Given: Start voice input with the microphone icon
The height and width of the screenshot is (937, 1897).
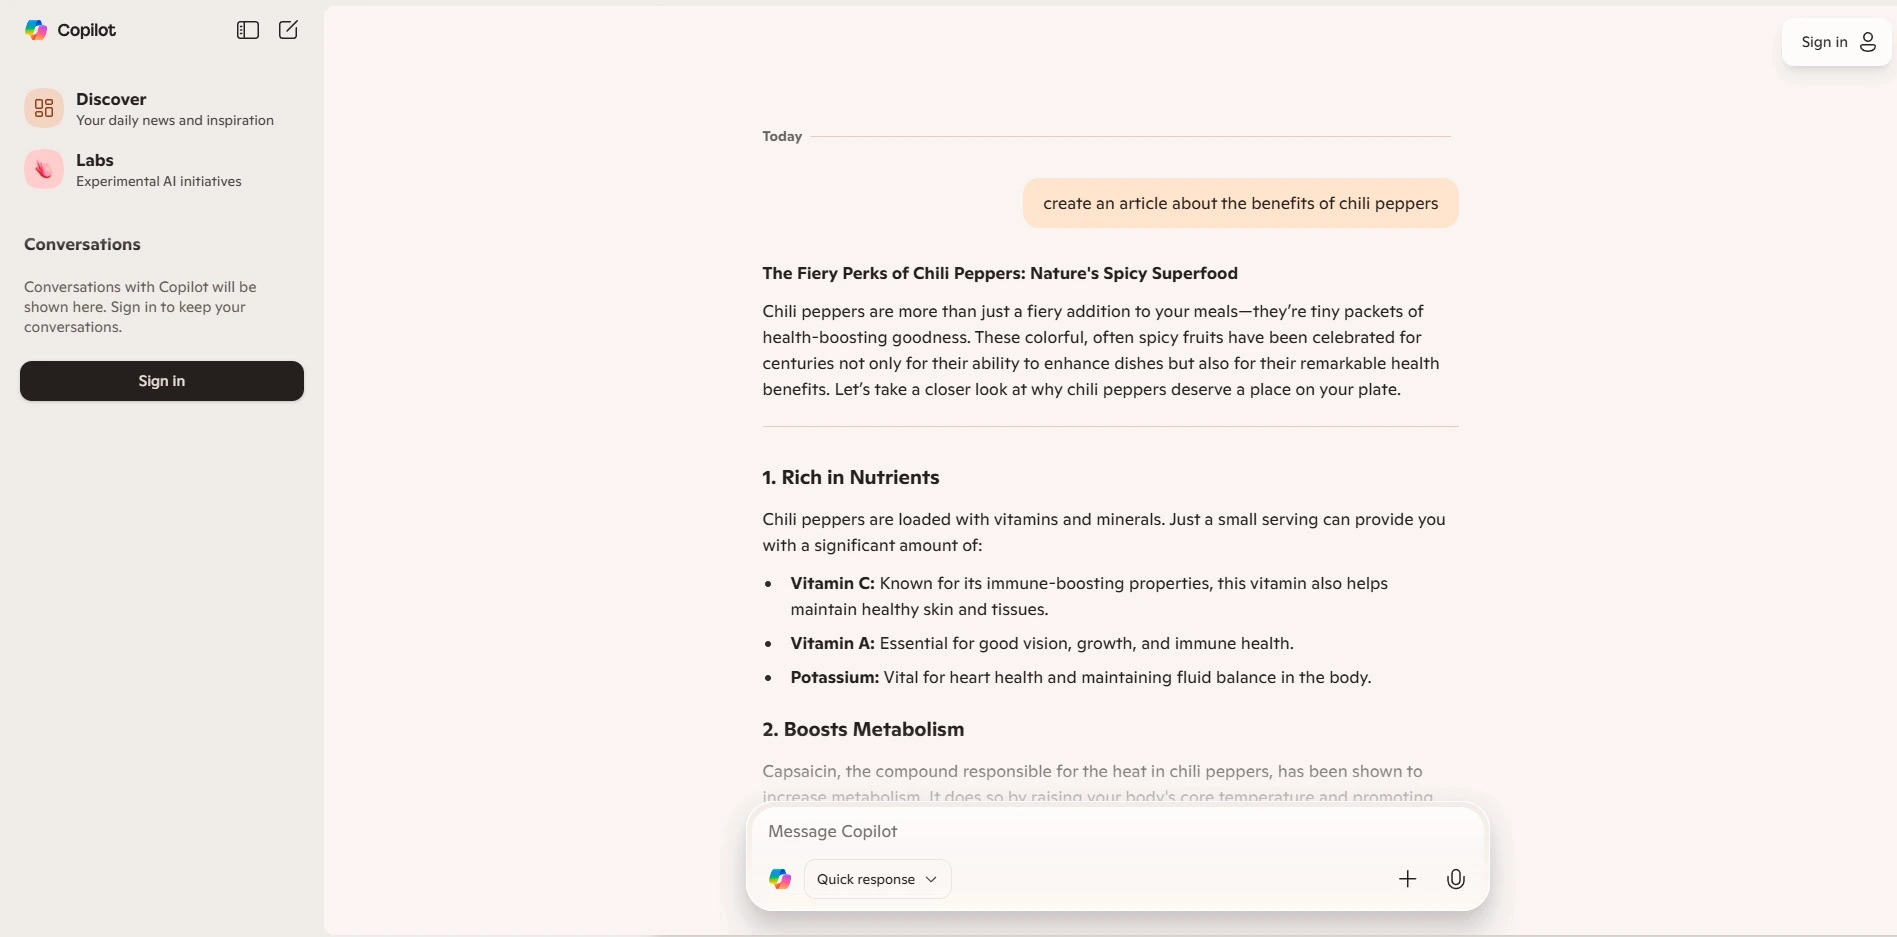Looking at the screenshot, I should (x=1456, y=879).
